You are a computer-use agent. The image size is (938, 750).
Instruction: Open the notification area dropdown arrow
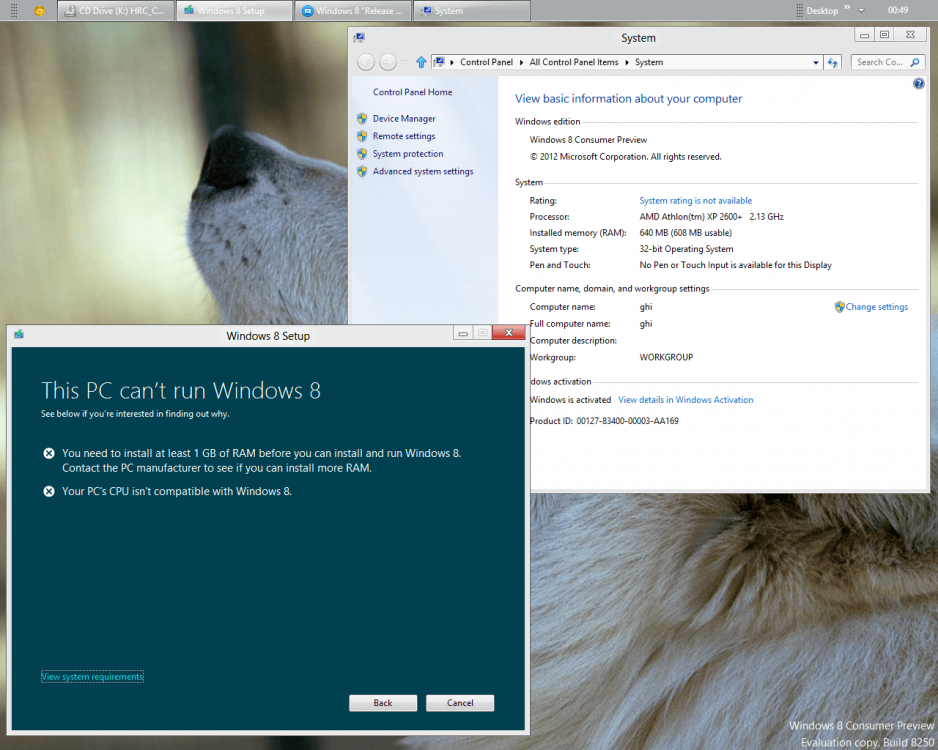click(861, 11)
